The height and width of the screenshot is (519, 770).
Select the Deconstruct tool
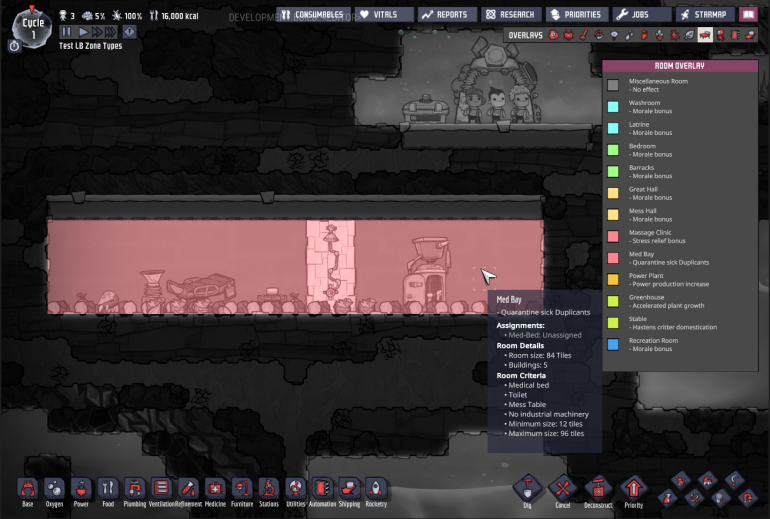(x=598, y=488)
